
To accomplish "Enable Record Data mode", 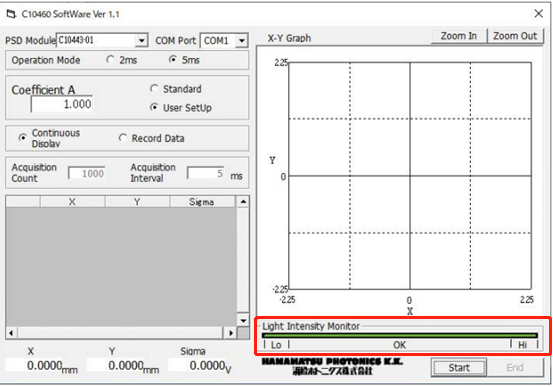I will pos(123,138).
